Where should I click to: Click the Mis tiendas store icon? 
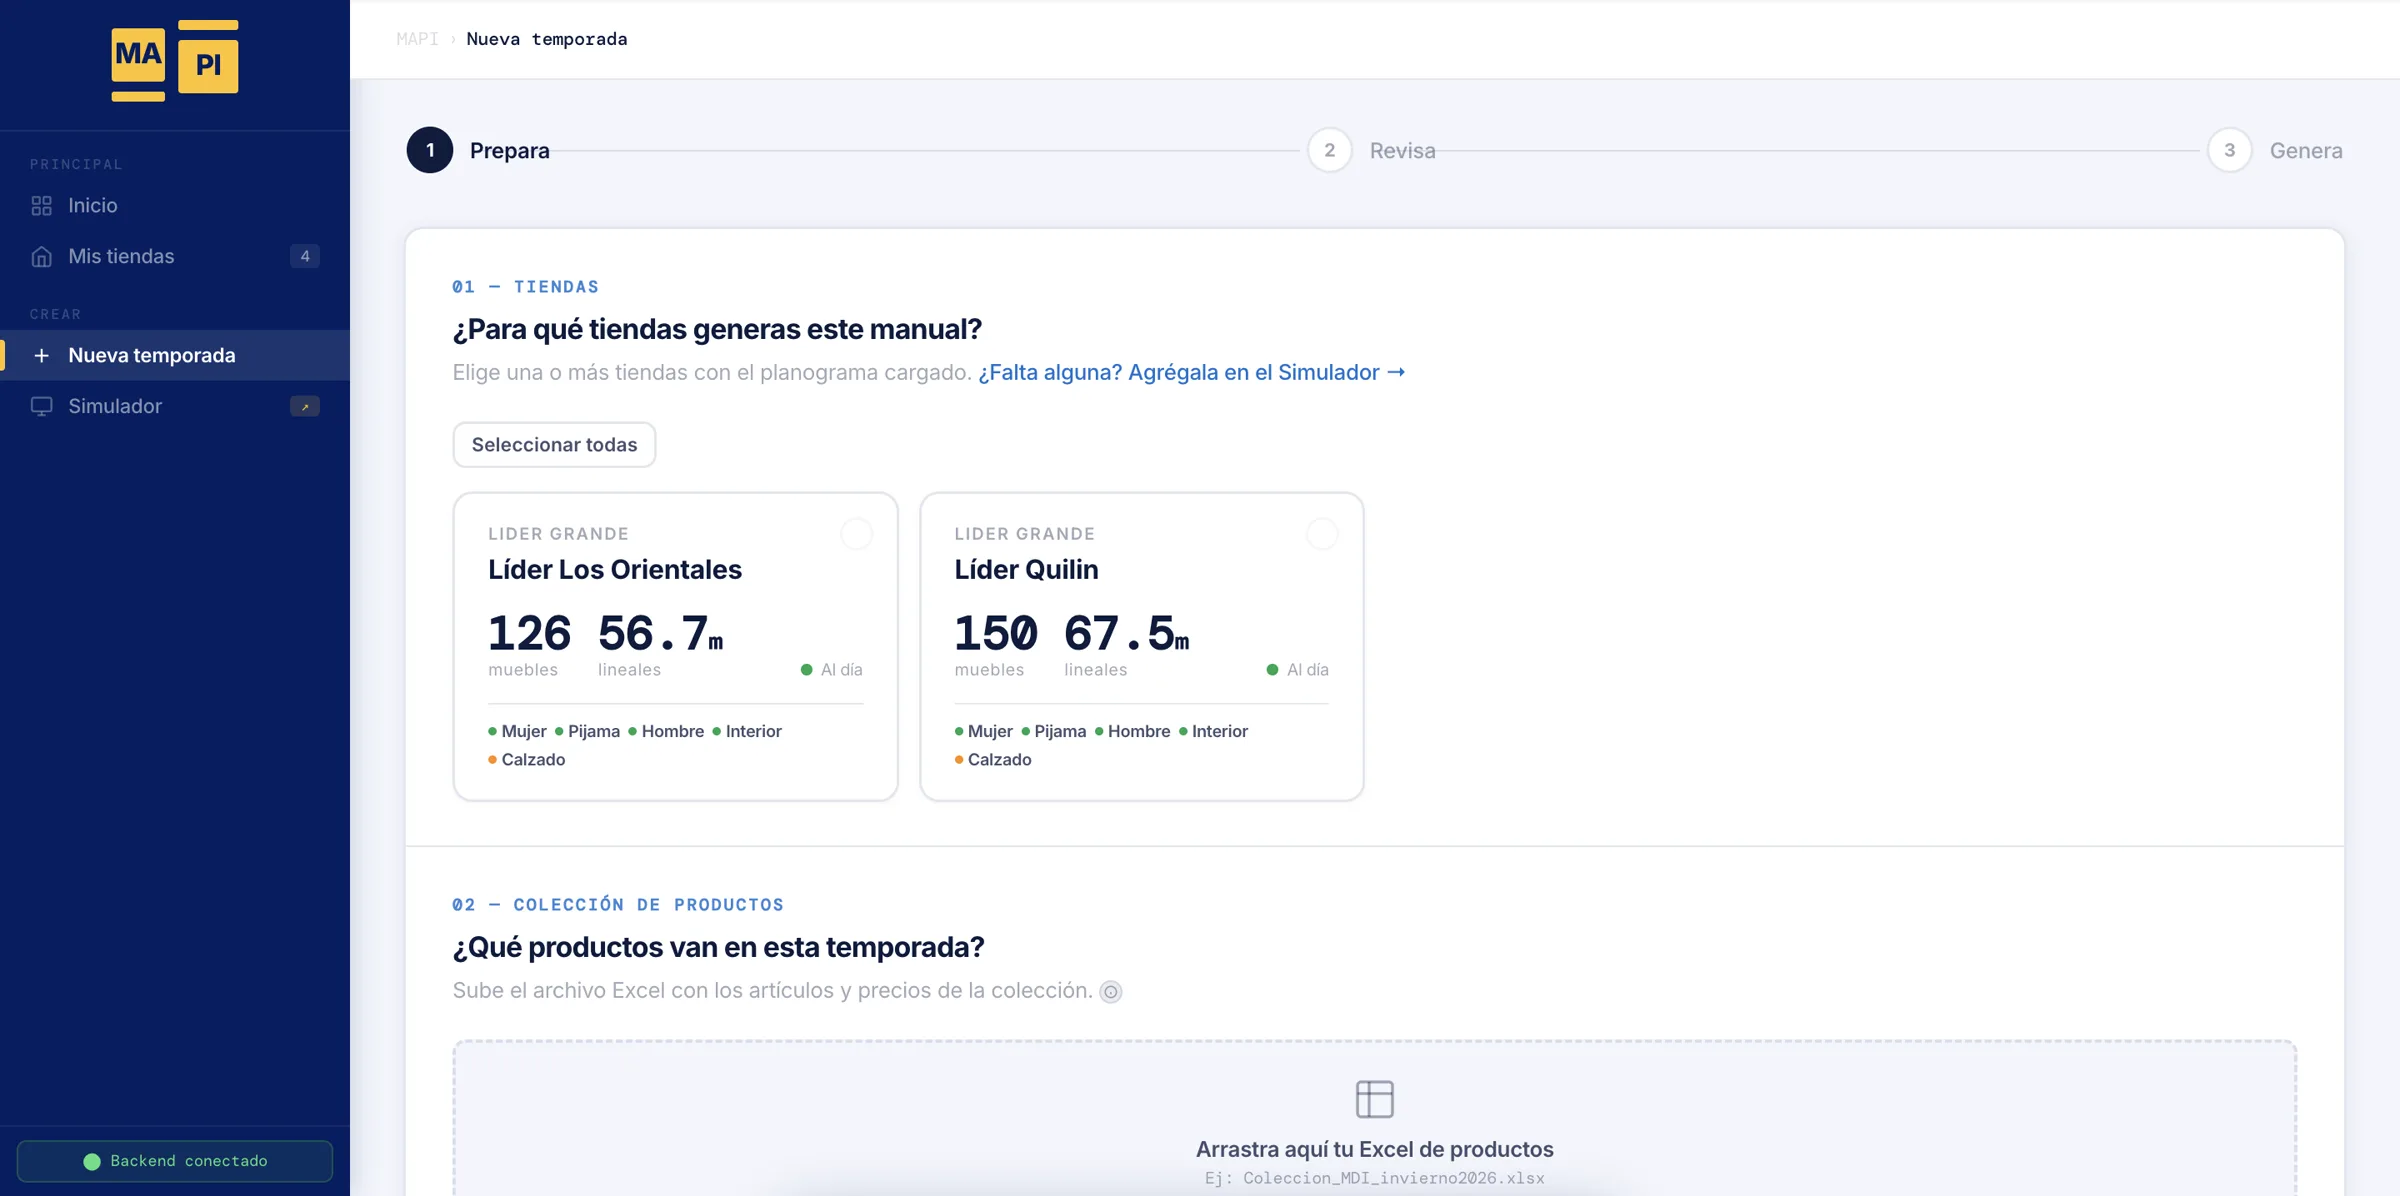41,257
